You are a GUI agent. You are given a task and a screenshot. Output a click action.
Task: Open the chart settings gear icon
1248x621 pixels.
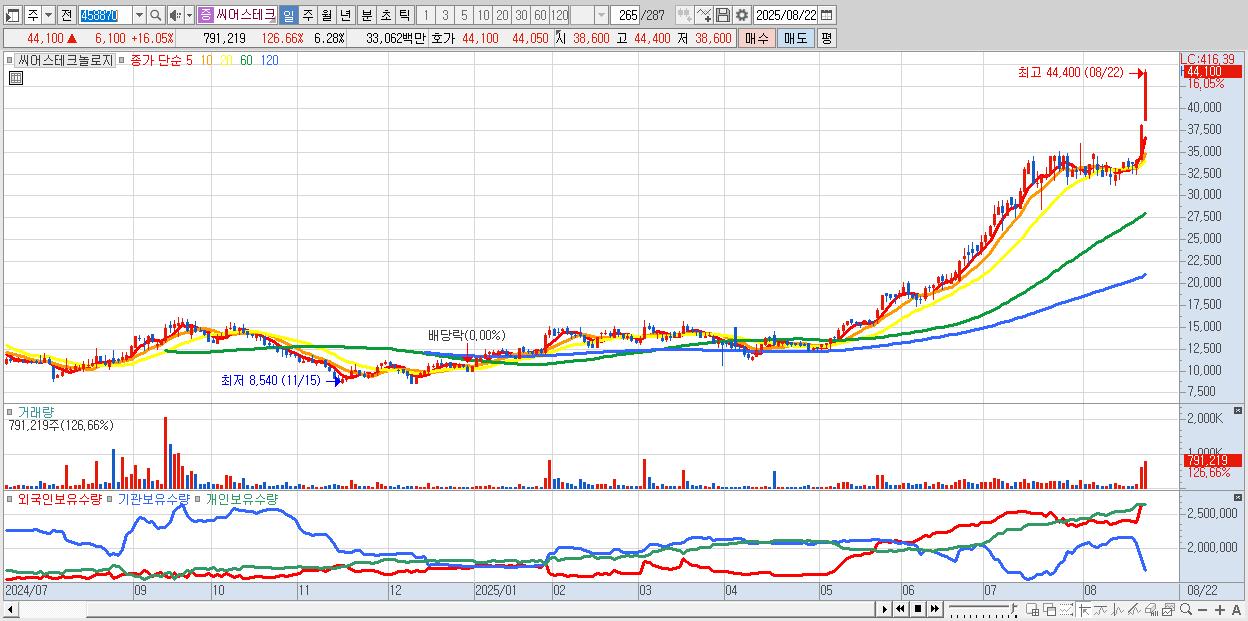(x=741, y=15)
